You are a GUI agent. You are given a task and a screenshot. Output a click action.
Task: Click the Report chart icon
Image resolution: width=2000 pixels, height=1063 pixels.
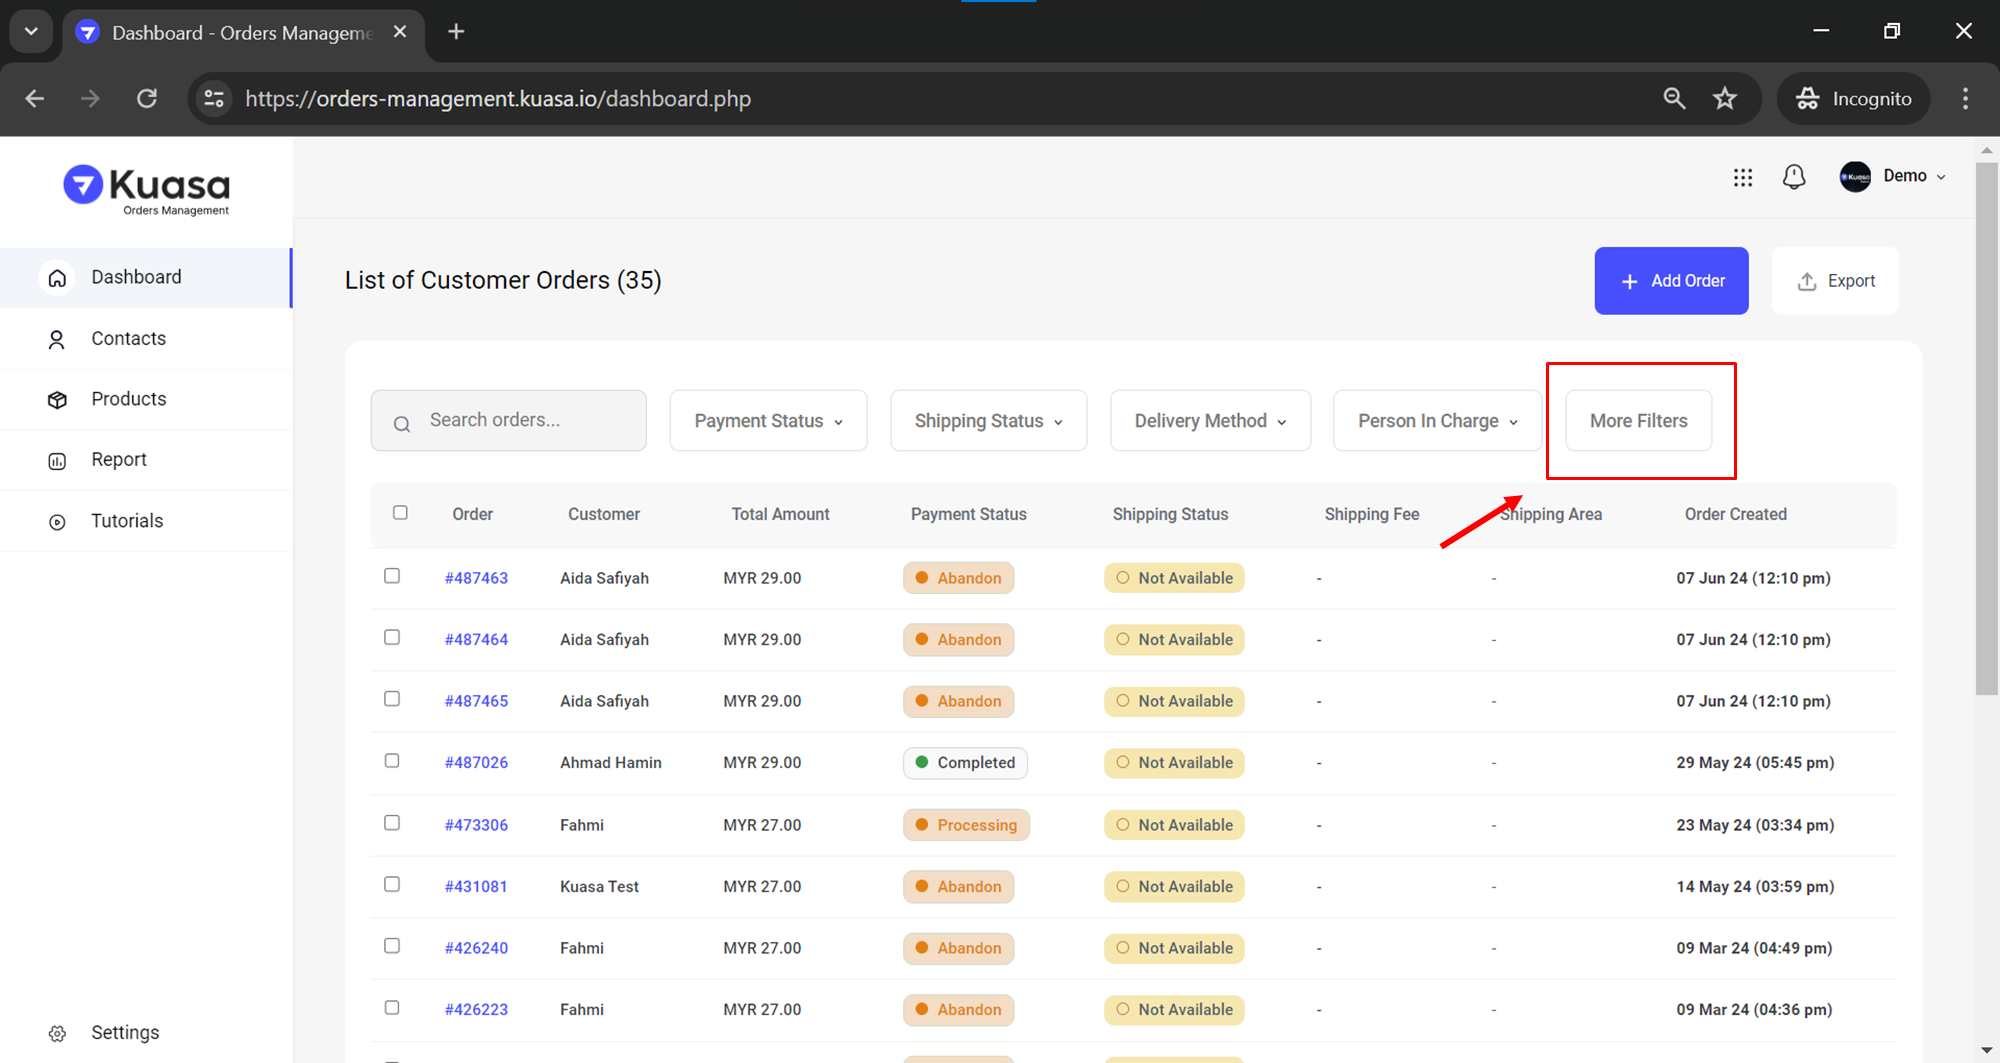[57, 461]
